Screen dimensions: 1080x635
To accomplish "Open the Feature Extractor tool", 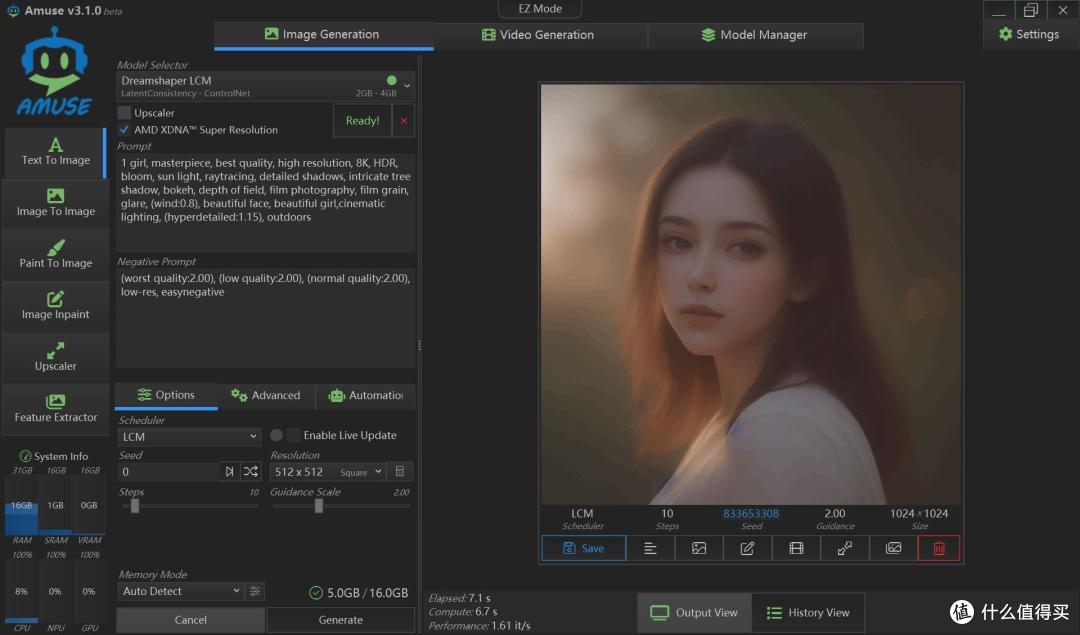I will [x=56, y=409].
